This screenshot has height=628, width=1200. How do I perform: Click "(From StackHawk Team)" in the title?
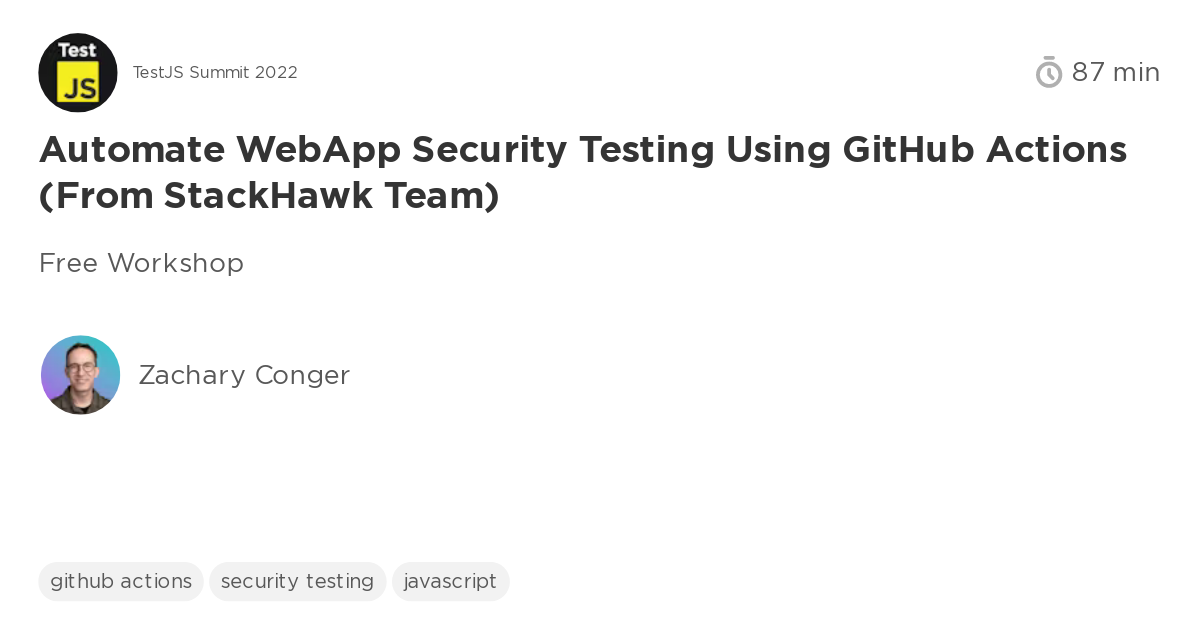[269, 196]
